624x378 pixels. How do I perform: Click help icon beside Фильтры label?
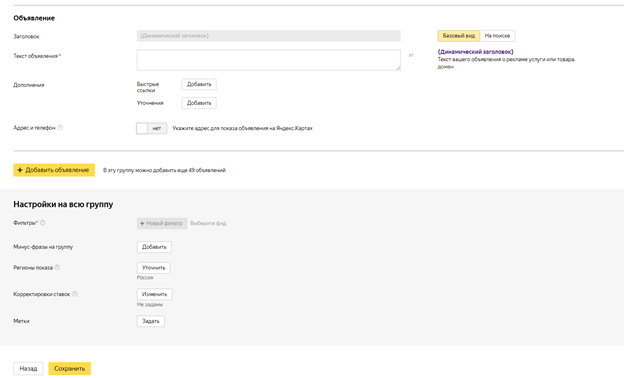[x=43, y=222]
